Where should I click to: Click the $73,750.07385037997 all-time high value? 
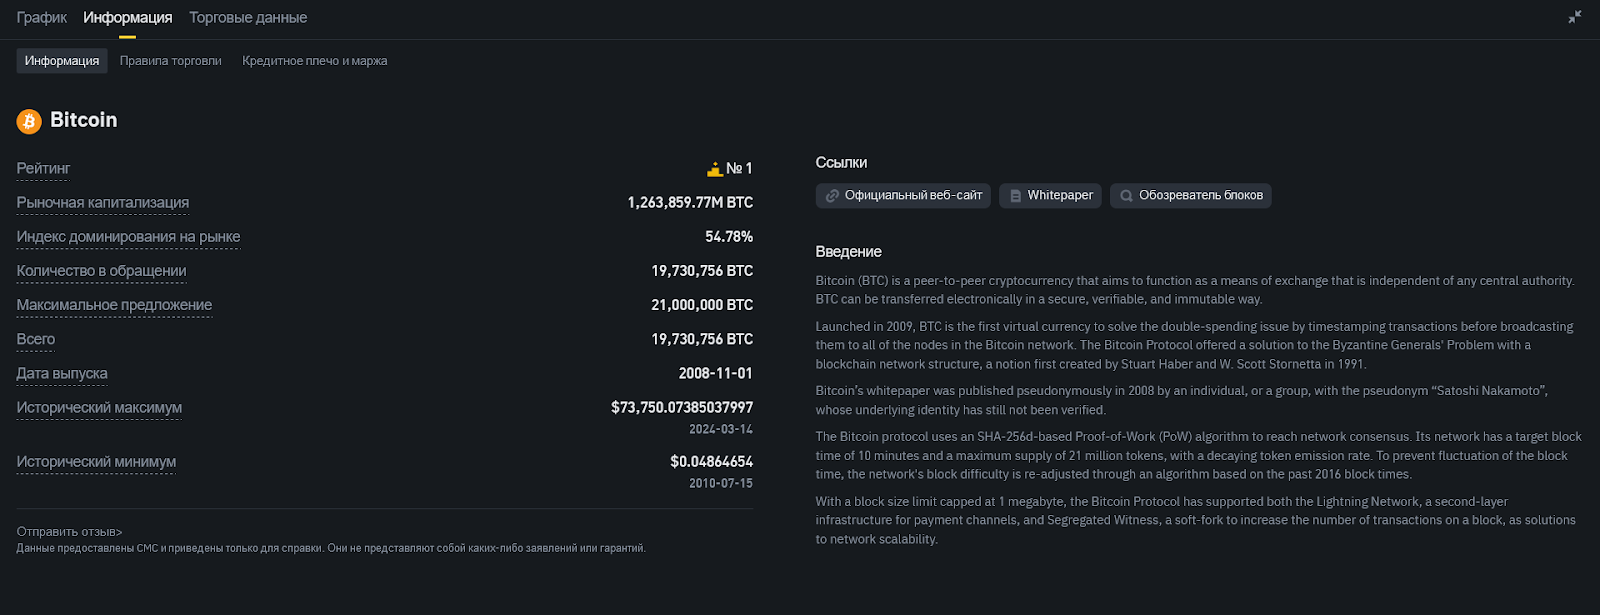(682, 407)
